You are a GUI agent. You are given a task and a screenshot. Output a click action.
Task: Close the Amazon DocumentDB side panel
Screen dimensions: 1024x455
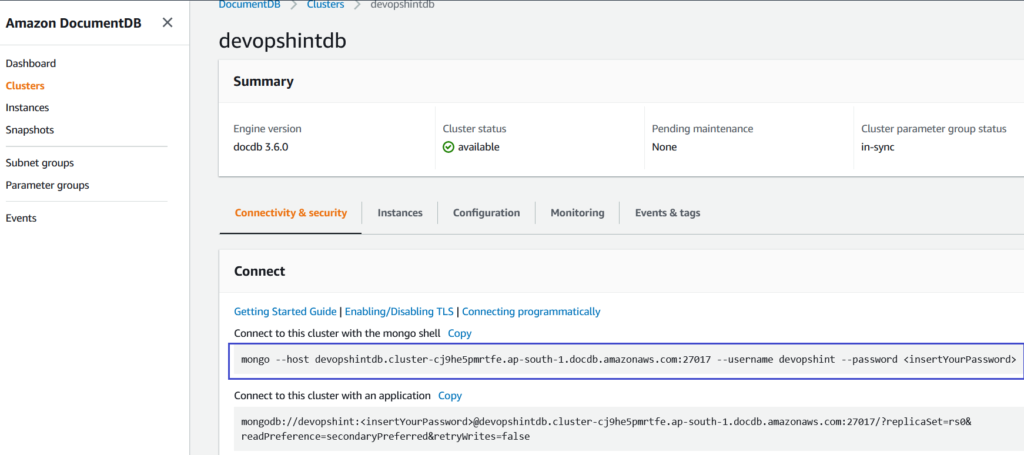167,23
